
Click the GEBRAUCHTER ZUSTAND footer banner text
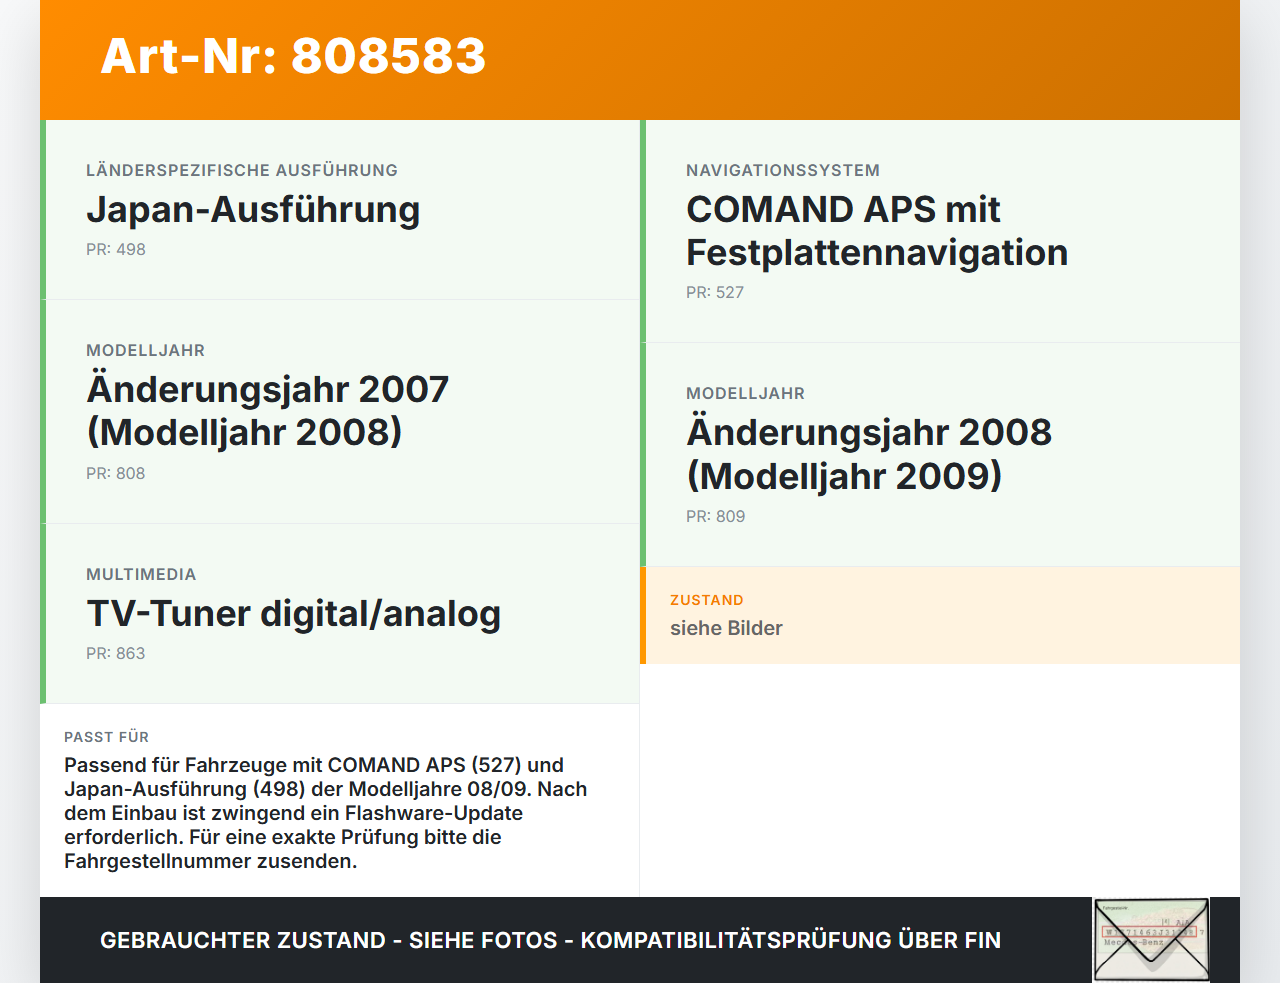coord(550,940)
